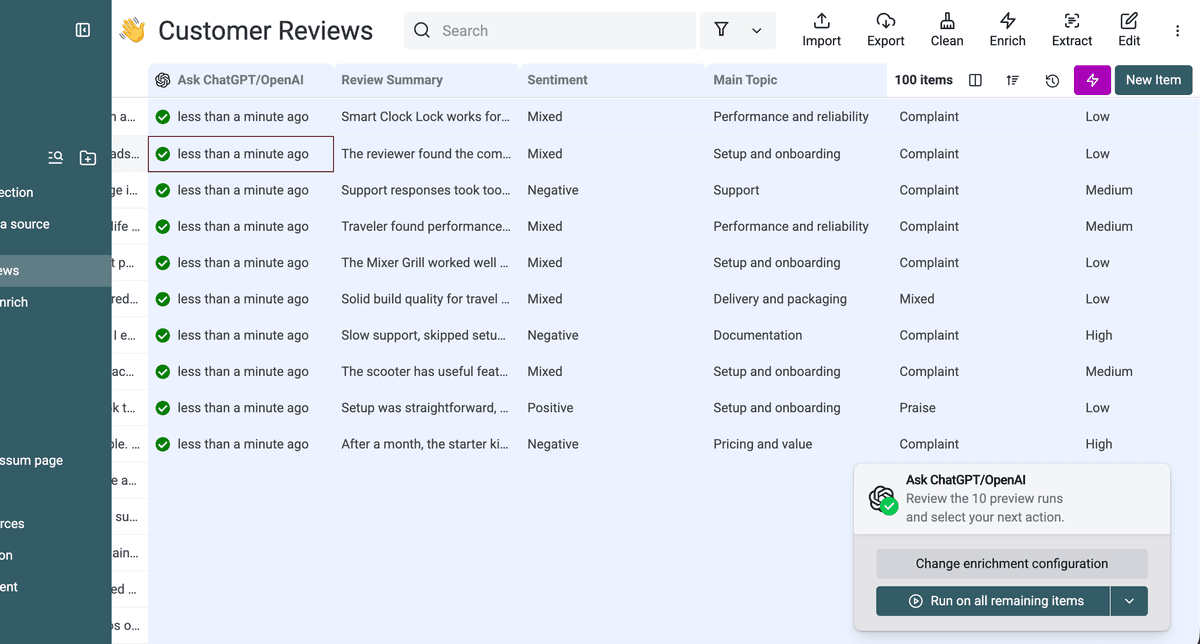Image resolution: width=1200 pixels, height=644 pixels.
Task: Click the purple lightning bolt button
Action: click(1092, 80)
